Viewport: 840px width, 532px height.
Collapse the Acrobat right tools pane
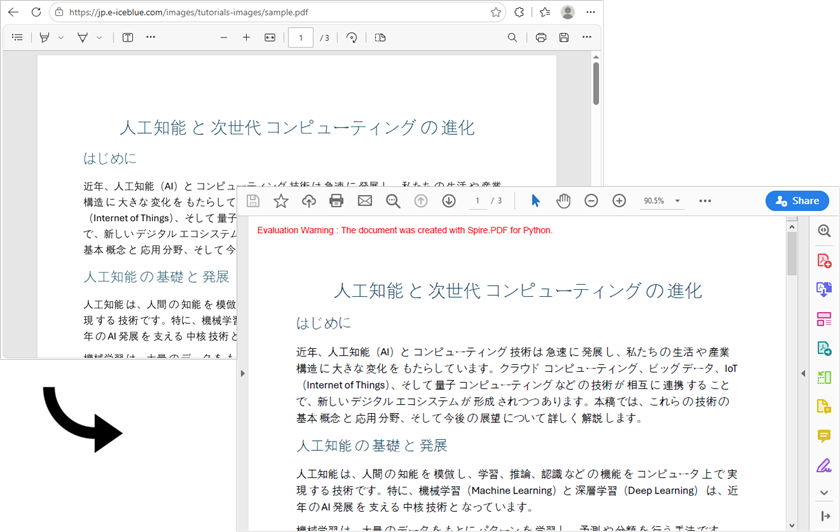coord(825,516)
